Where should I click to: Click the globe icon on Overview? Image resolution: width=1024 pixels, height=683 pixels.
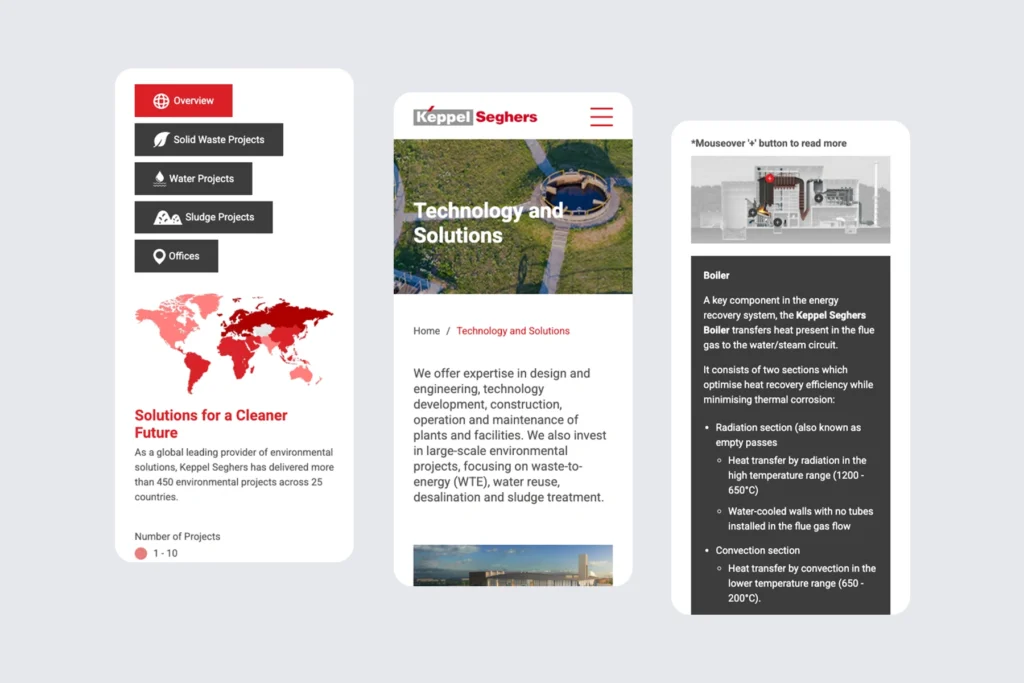coord(161,101)
